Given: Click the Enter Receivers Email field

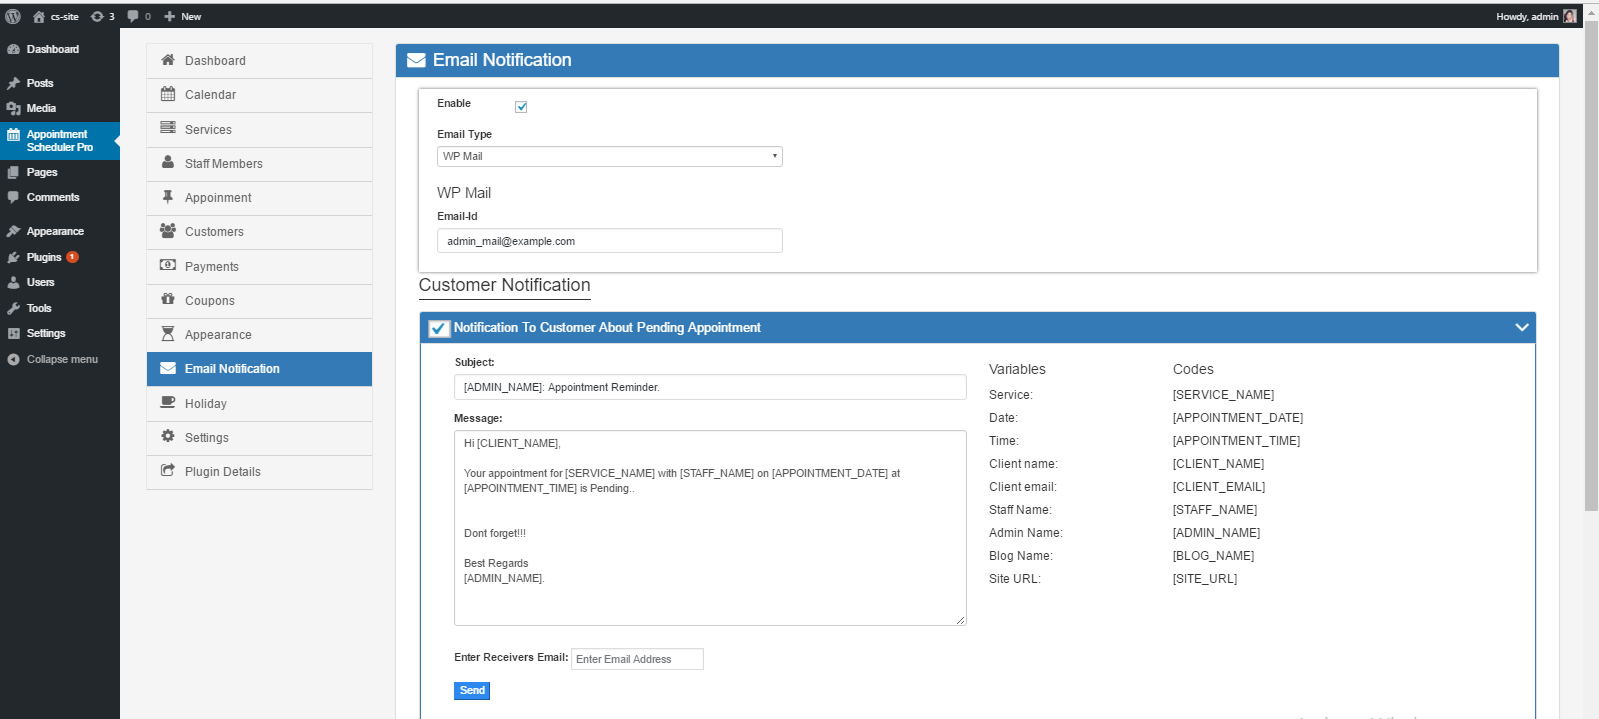Looking at the screenshot, I should click(x=637, y=659).
